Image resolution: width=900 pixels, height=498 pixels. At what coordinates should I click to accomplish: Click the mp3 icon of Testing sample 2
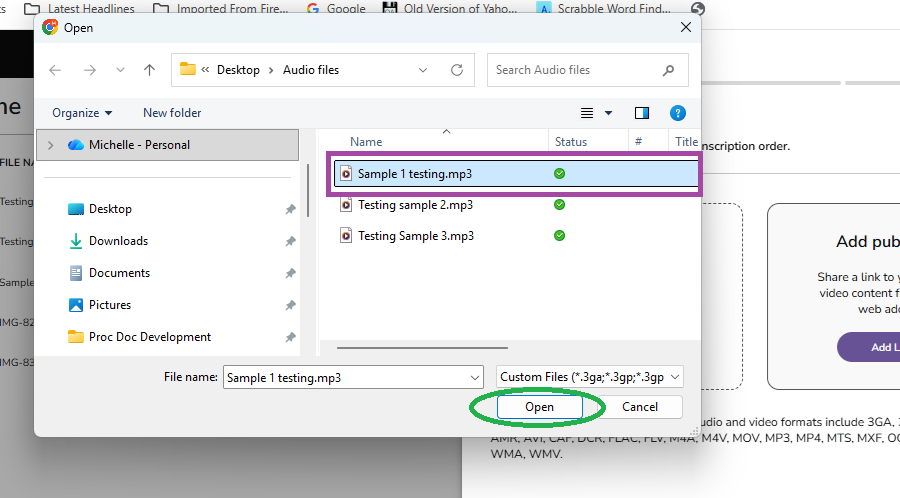[x=346, y=205]
